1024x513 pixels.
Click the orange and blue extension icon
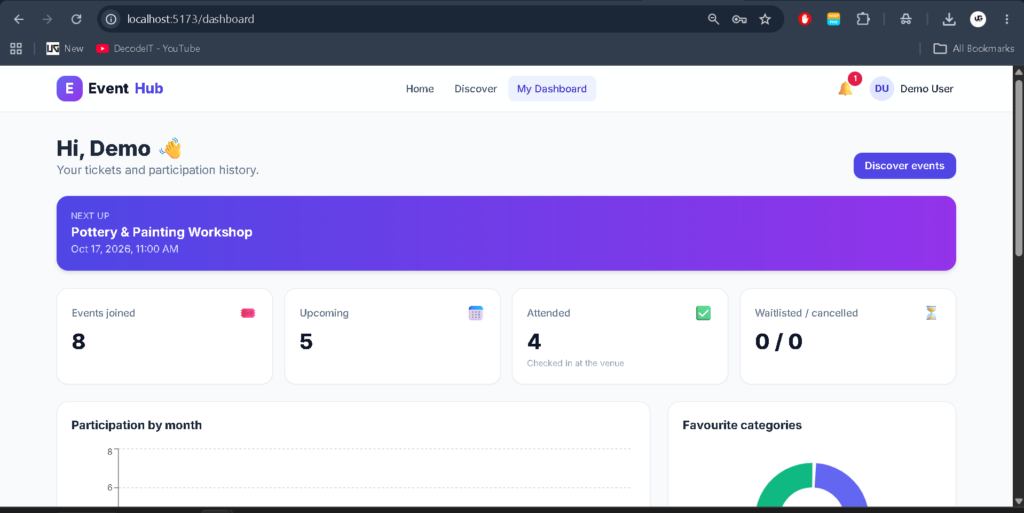833,19
